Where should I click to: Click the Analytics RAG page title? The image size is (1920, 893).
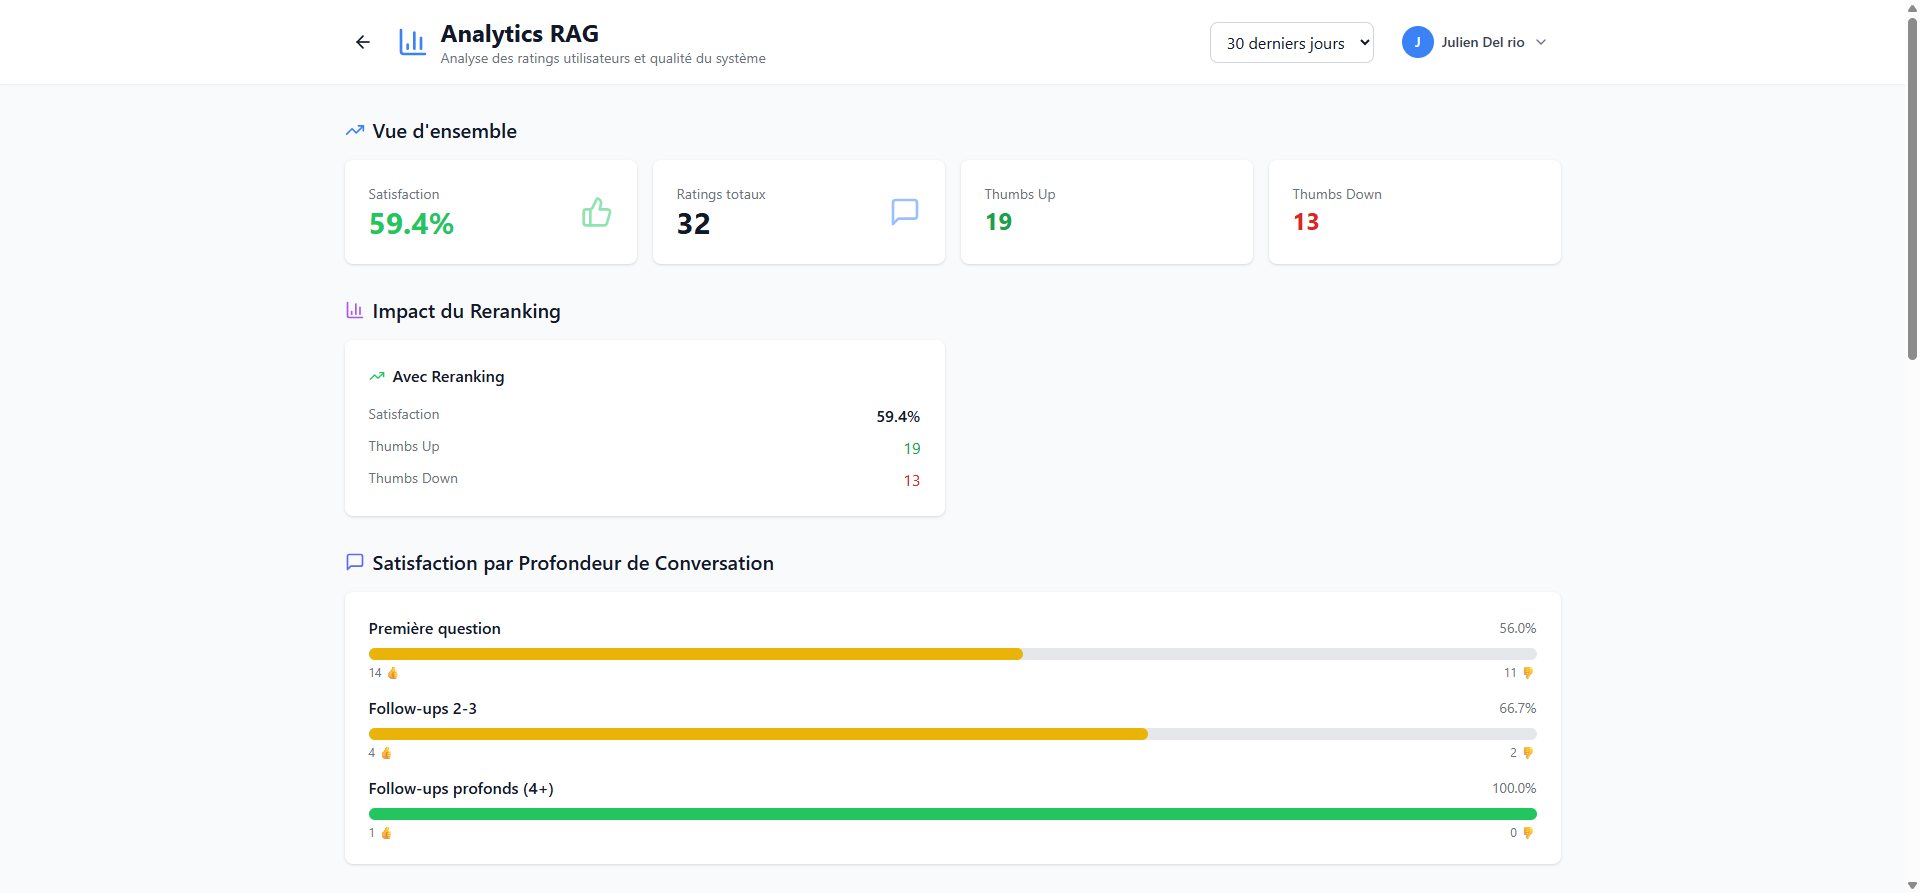click(x=519, y=34)
